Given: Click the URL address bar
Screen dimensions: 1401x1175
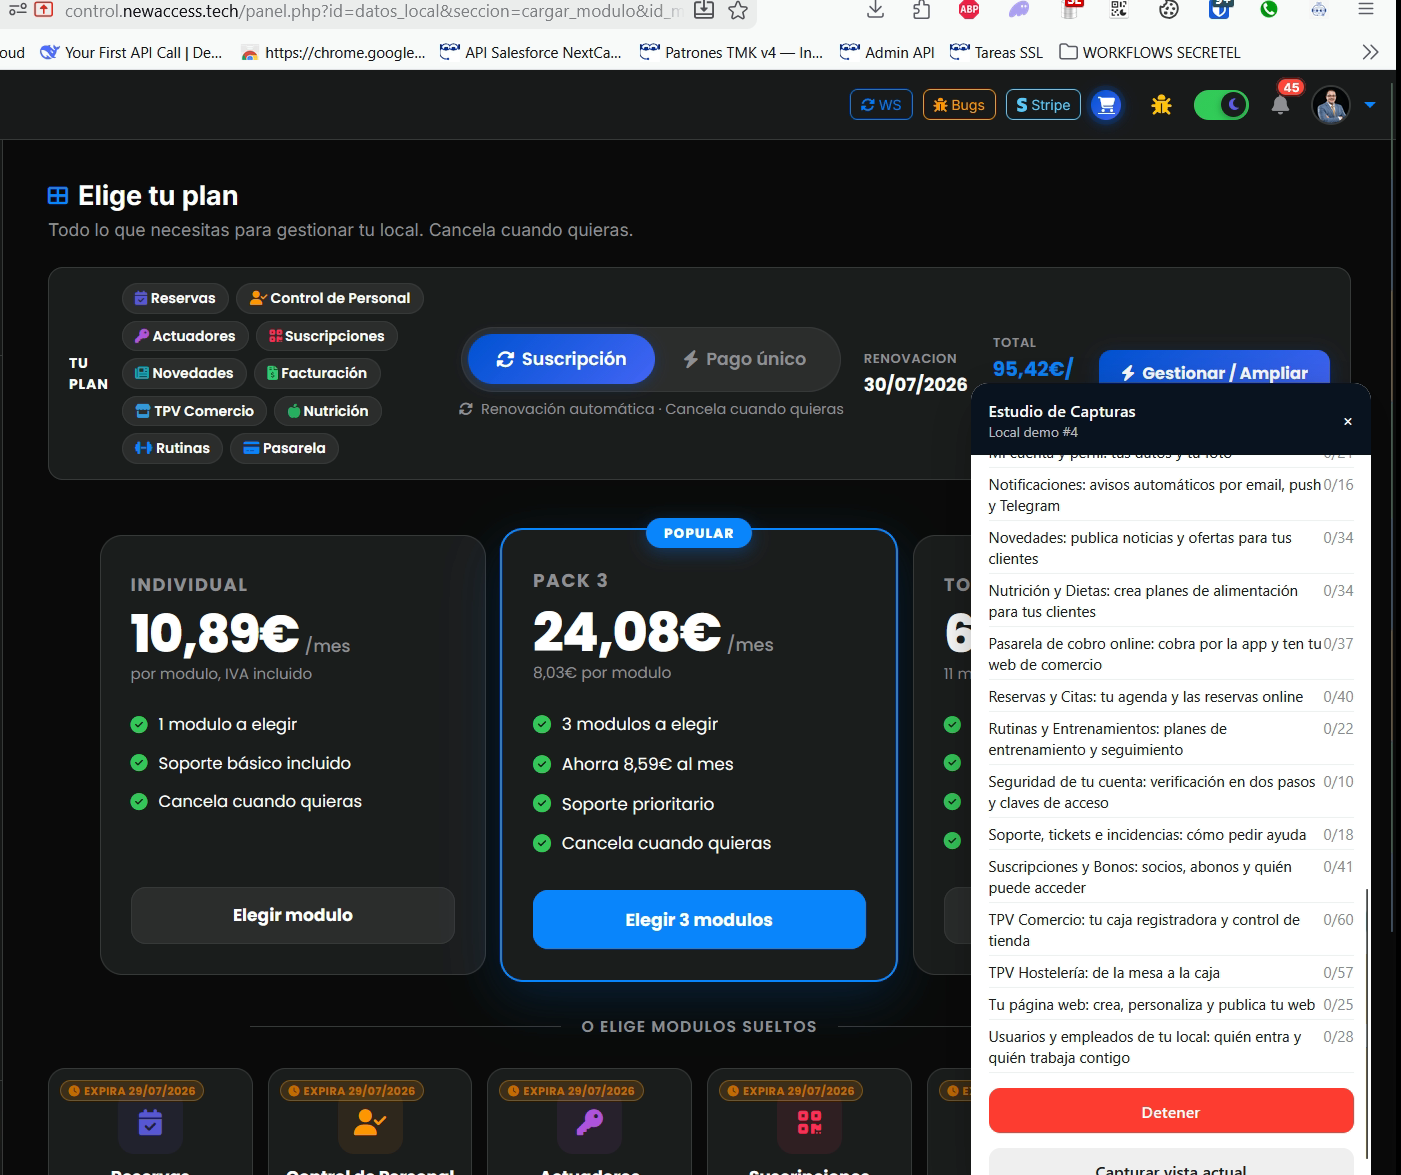Looking at the screenshot, I should point(375,11).
